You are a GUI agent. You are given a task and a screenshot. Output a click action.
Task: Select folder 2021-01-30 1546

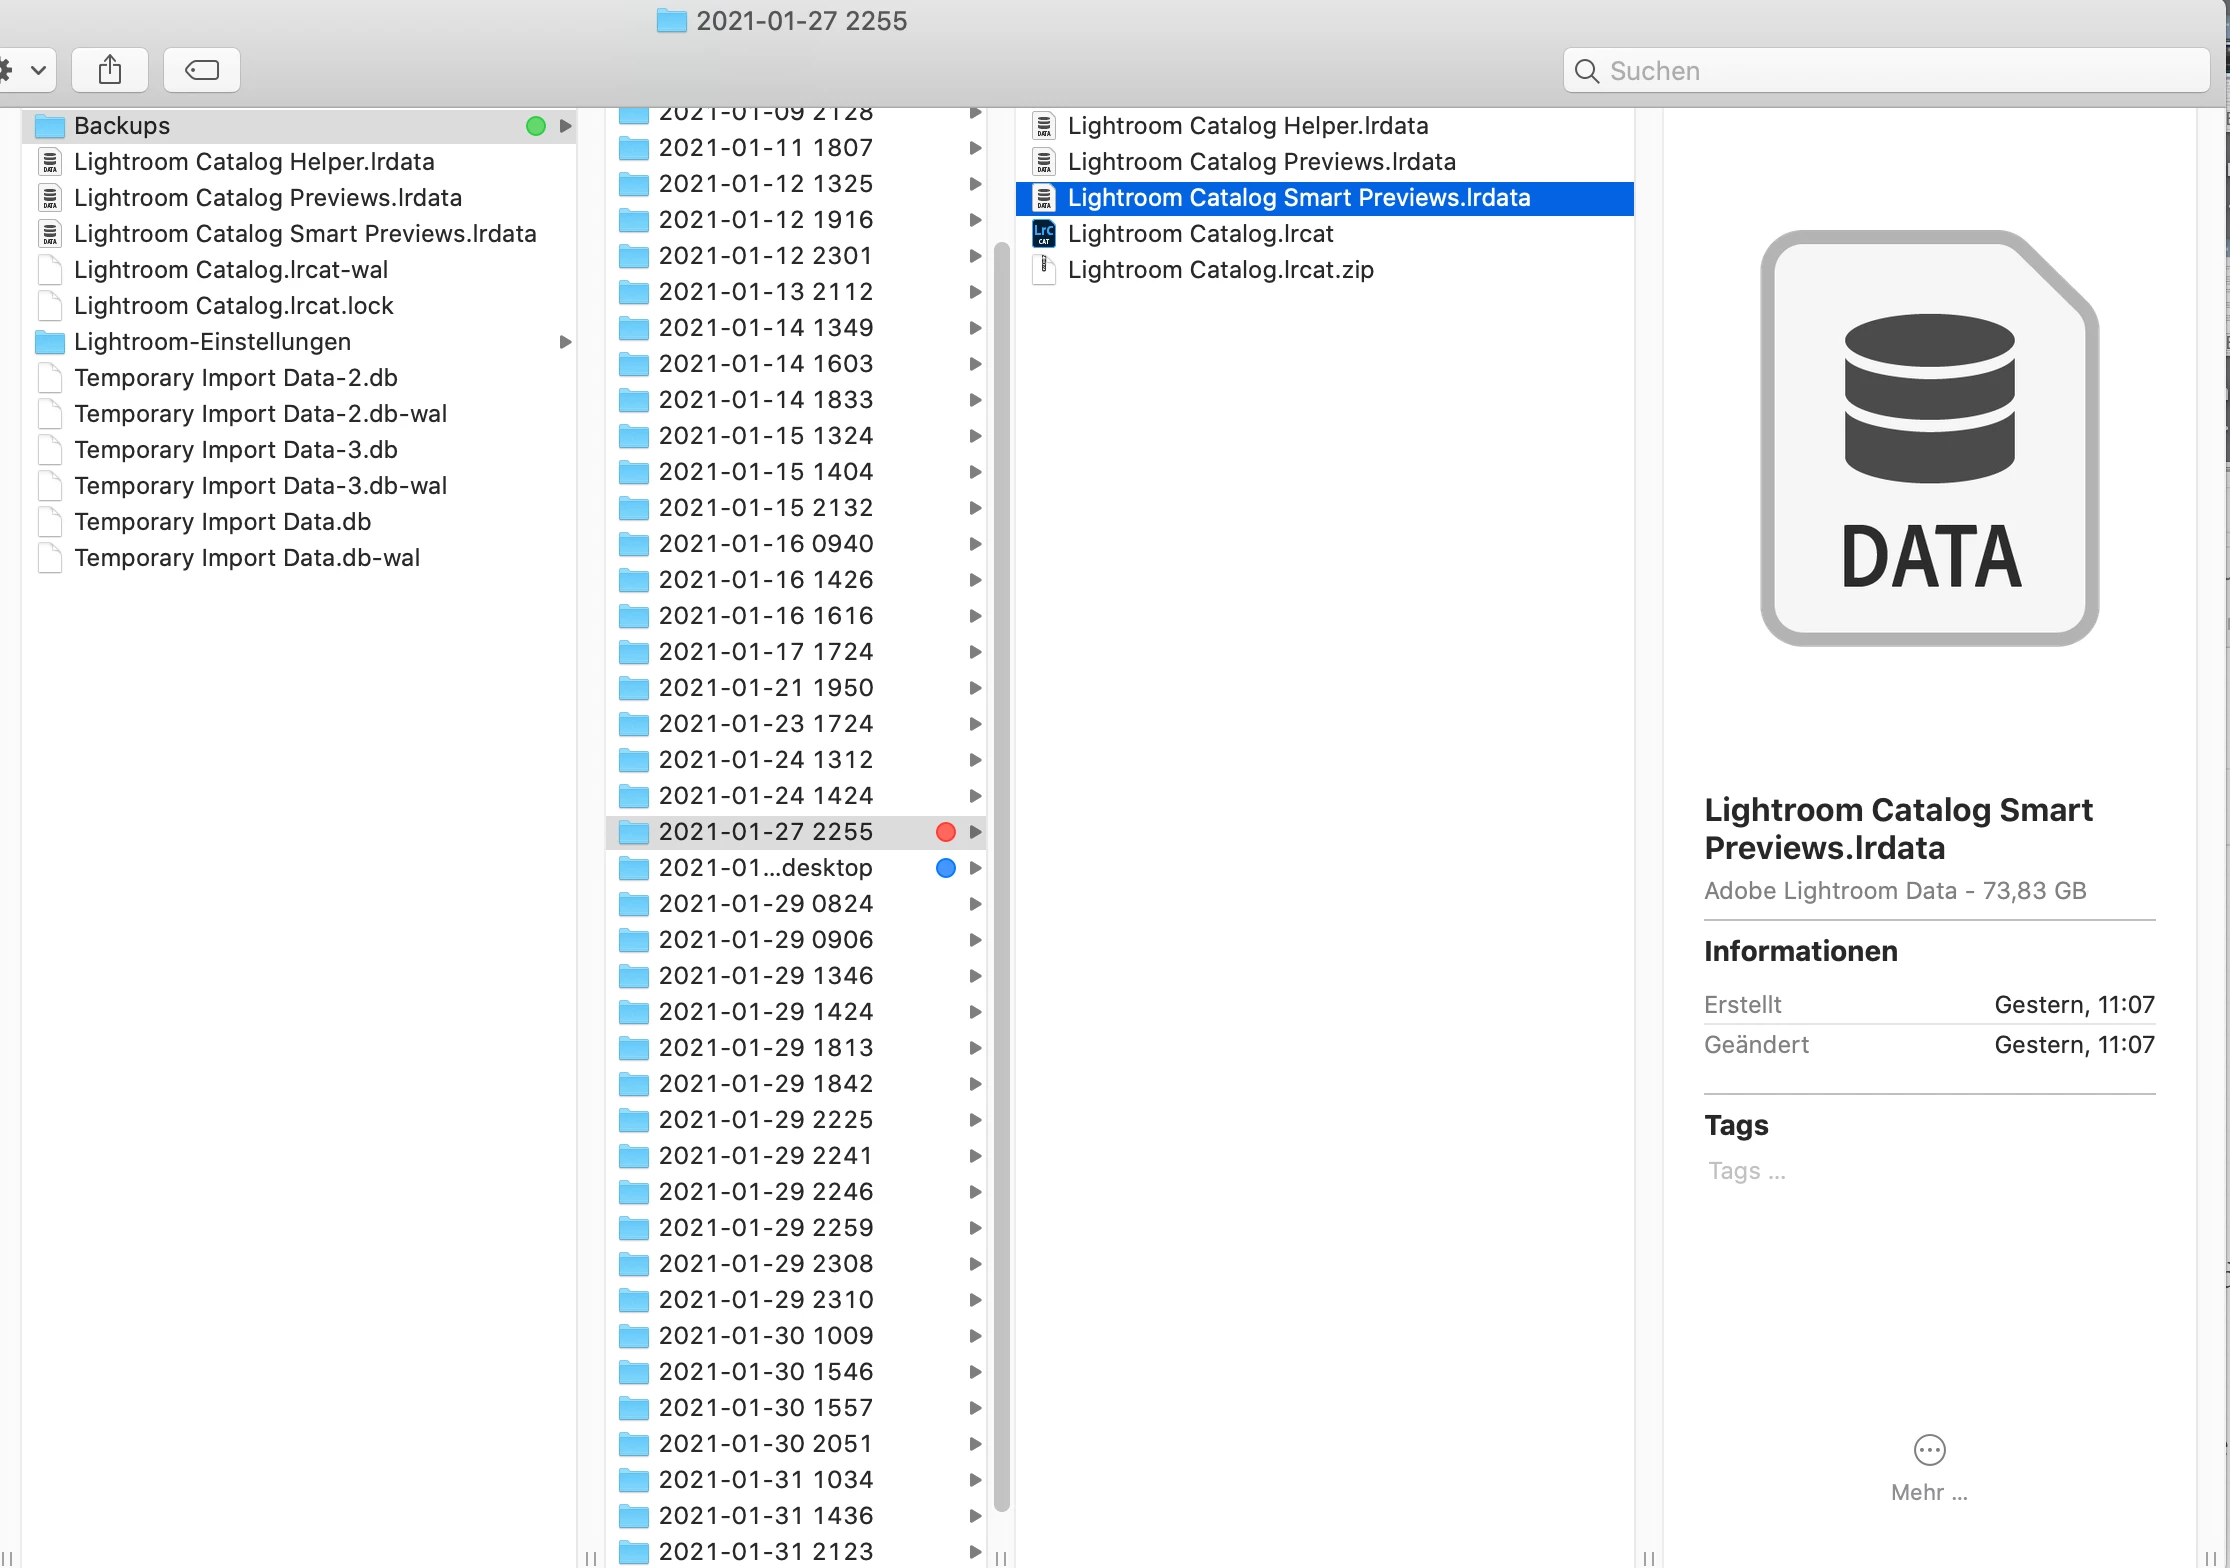(x=765, y=1372)
